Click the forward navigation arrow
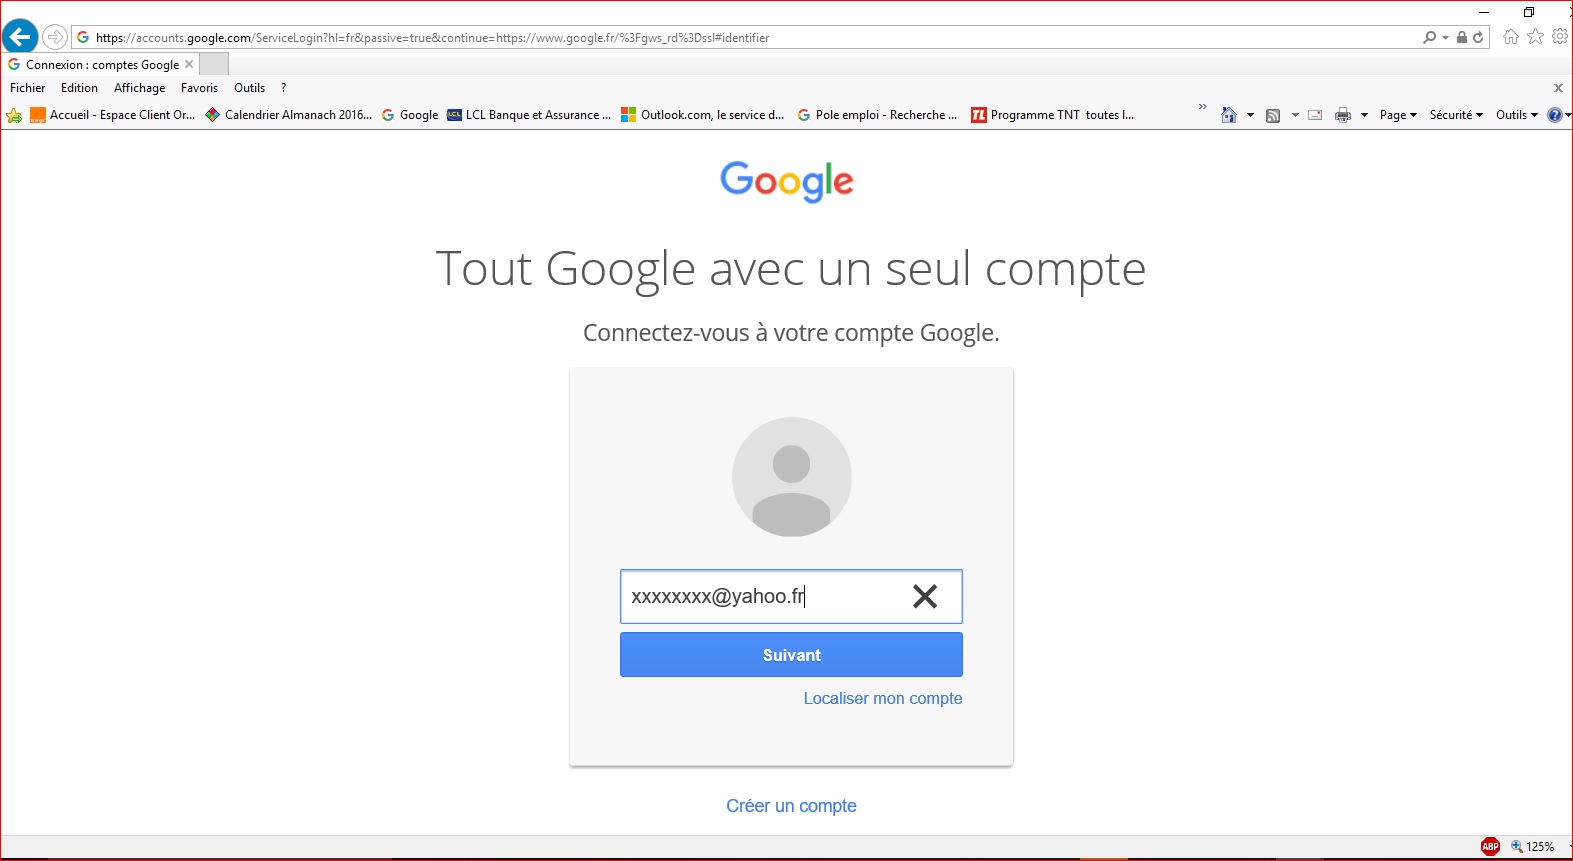1573x861 pixels. (x=55, y=37)
